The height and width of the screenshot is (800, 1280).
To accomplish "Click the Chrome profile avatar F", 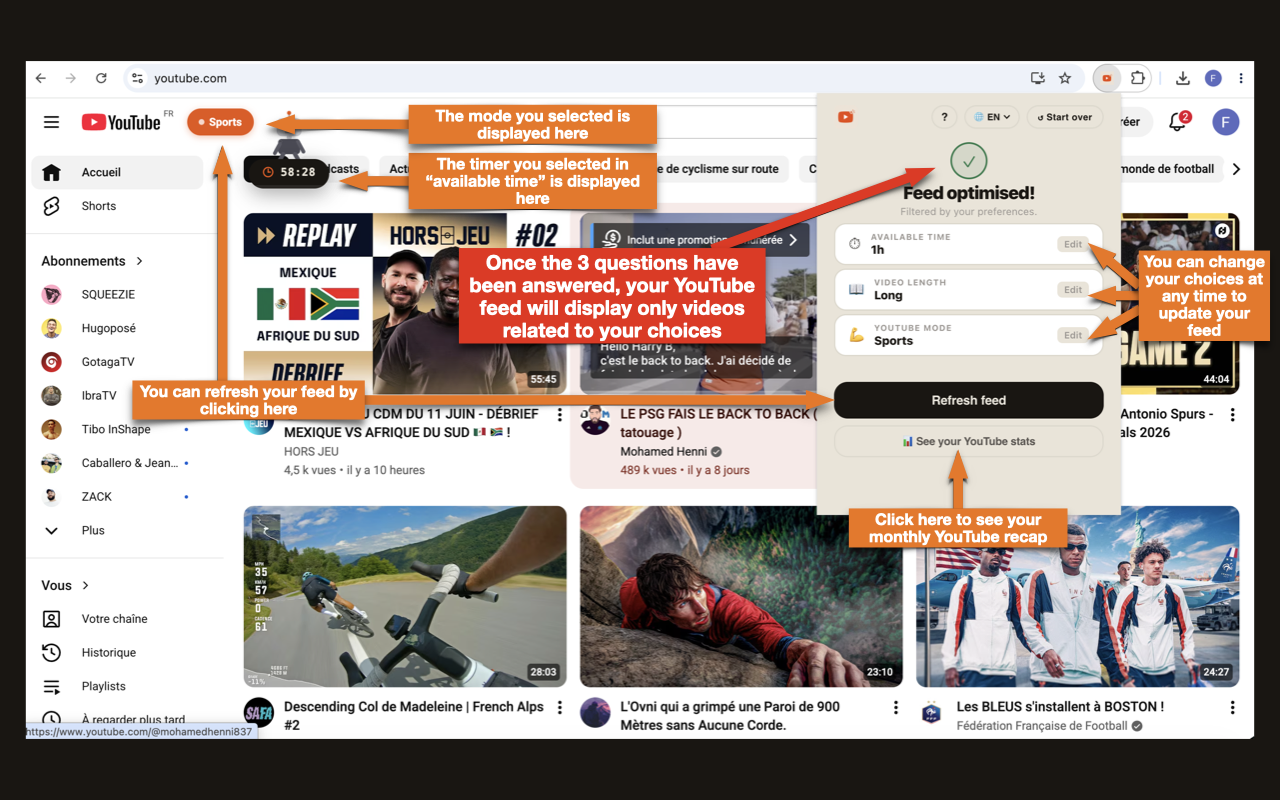I will click(1213, 78).
